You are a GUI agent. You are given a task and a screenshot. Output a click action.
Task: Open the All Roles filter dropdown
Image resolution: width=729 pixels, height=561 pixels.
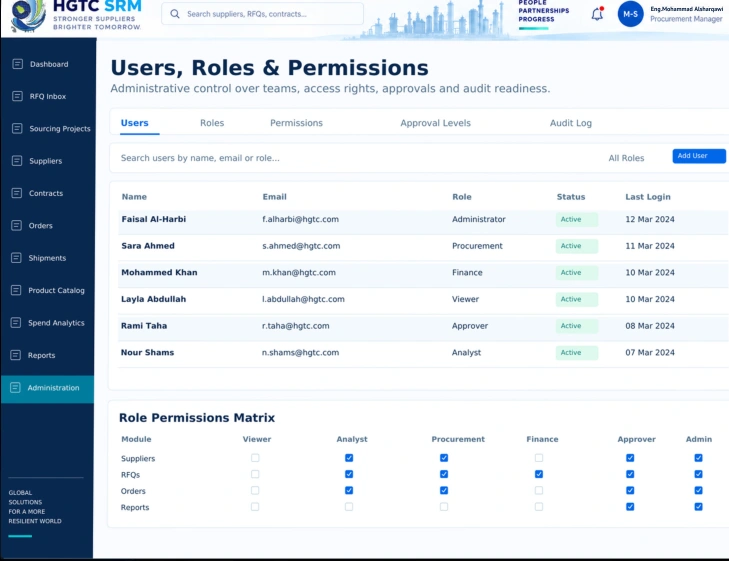[626, 158]
